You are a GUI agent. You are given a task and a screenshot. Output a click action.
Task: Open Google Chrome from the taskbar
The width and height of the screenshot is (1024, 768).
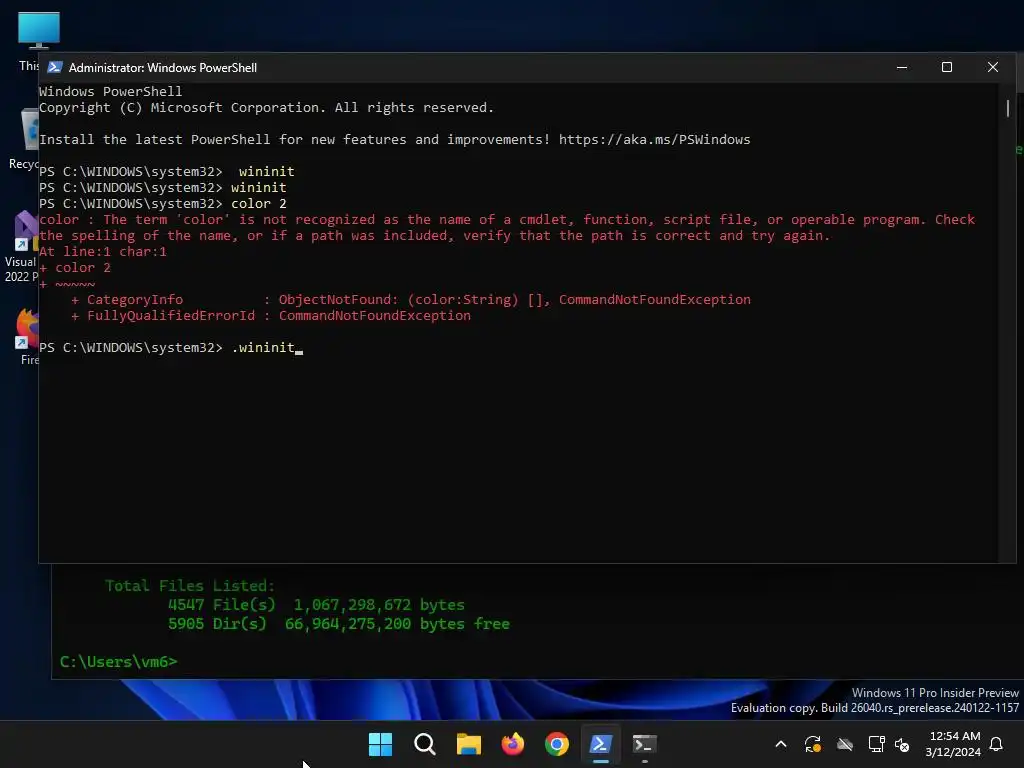coord(556,744)
